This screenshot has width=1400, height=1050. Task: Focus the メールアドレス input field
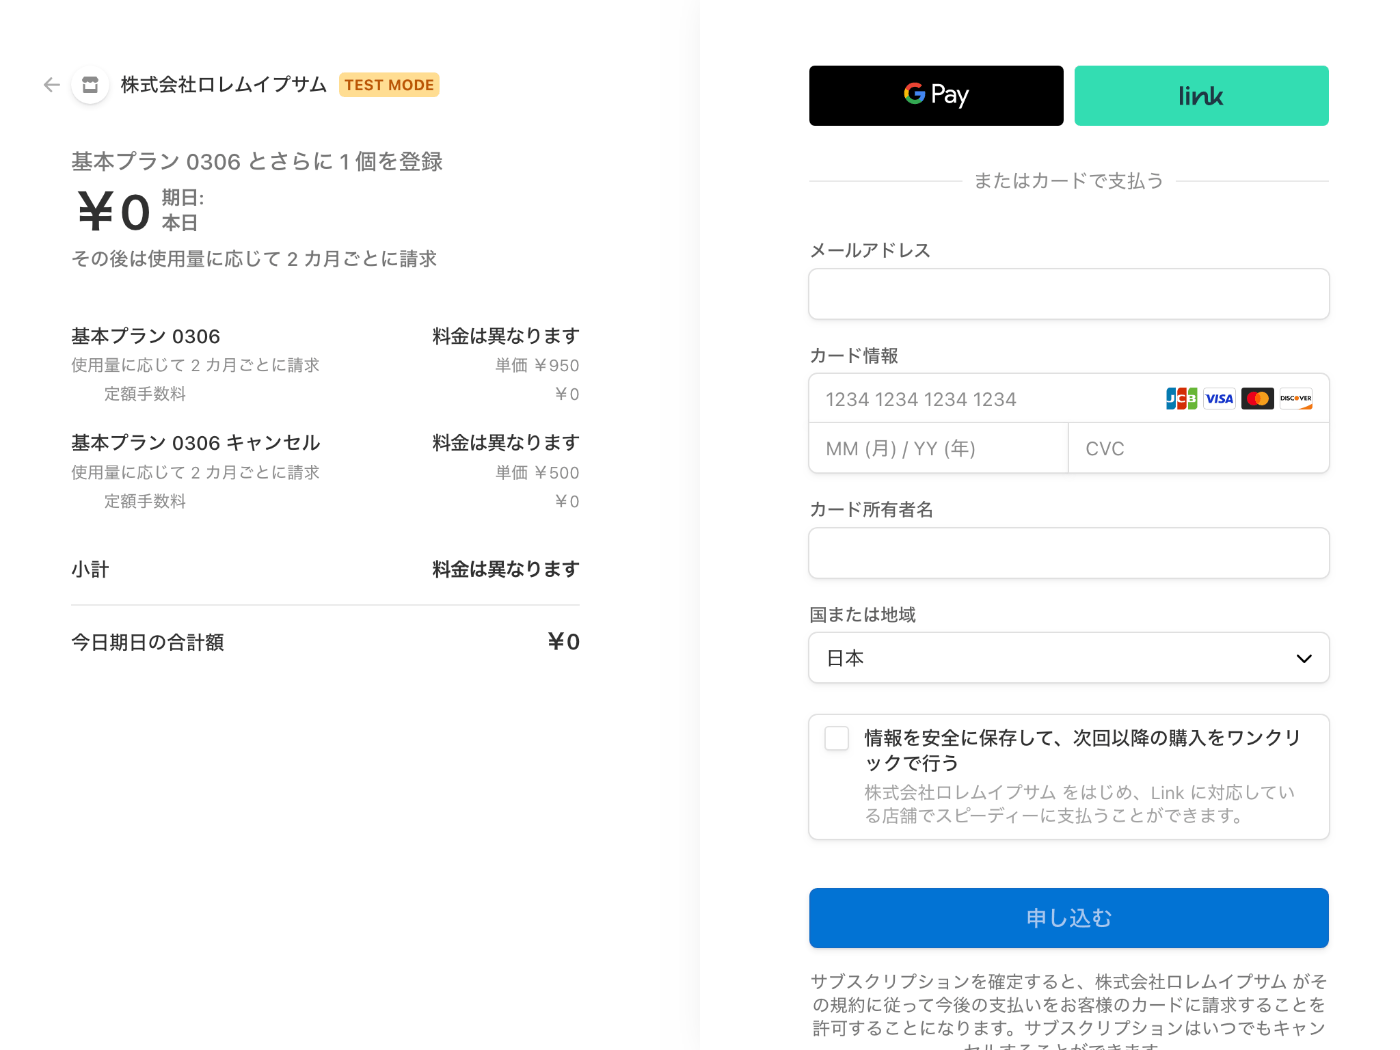pyautogui.click(x=1069, y=294)
